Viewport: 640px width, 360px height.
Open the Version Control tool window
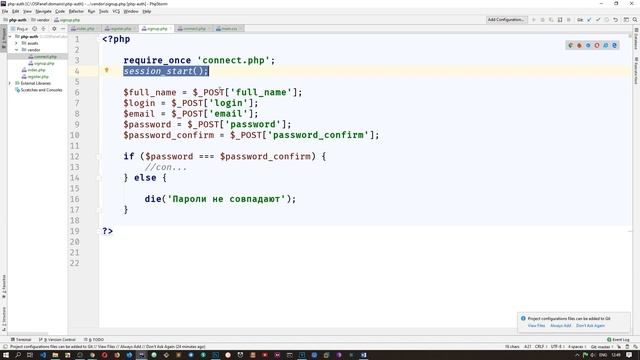[x=57, y=340]
